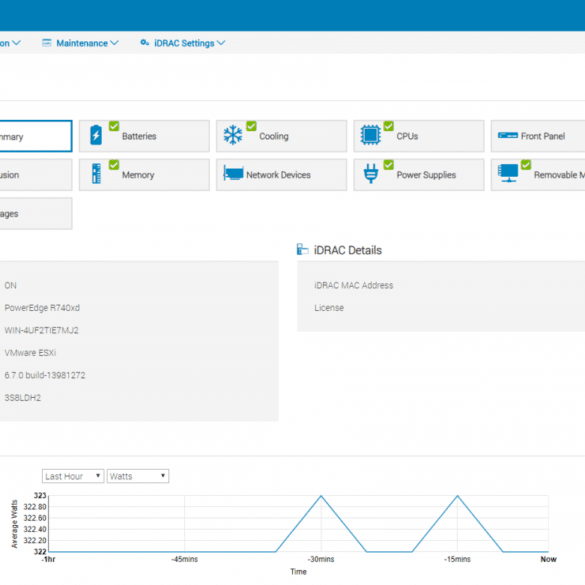Open the Cooling health card
The width and height of the screenshot is (585, 585).
pyautogui.click(x=281, y=136)
